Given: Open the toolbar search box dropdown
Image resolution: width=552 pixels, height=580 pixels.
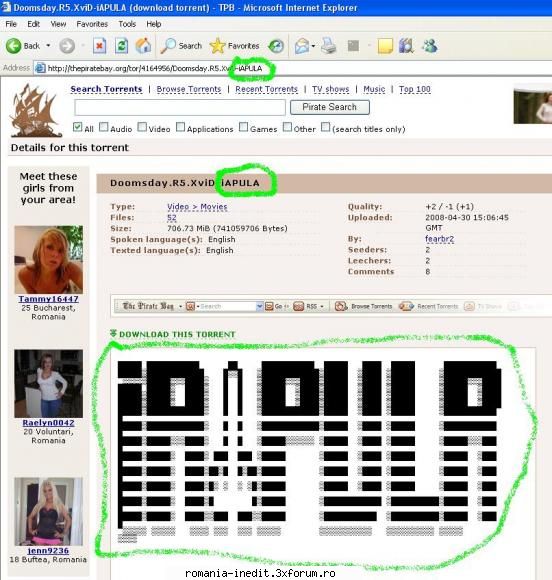Looking at the screenshot, I should tap(259, 306).
